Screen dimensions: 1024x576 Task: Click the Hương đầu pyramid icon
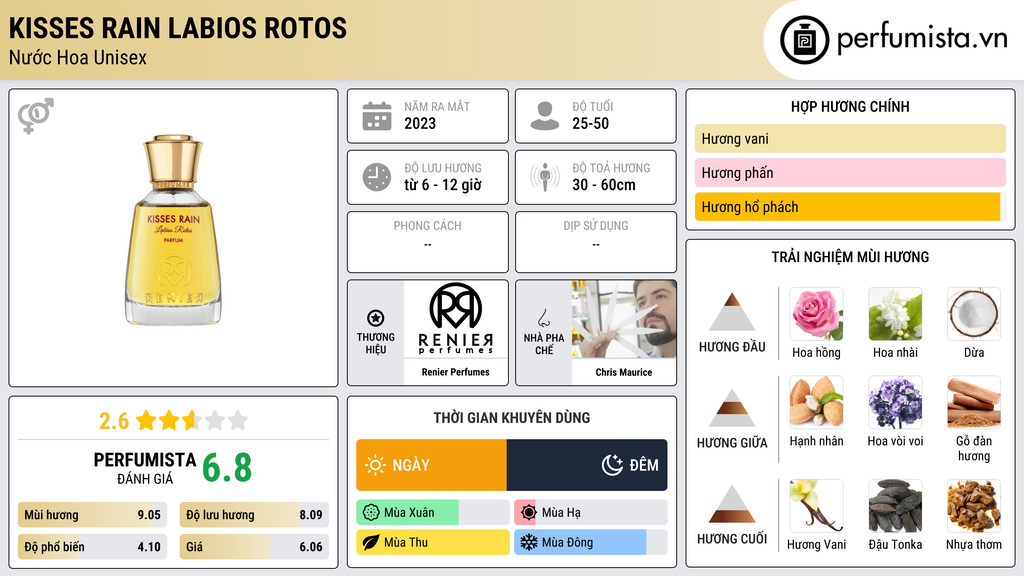tap(732, 312)
